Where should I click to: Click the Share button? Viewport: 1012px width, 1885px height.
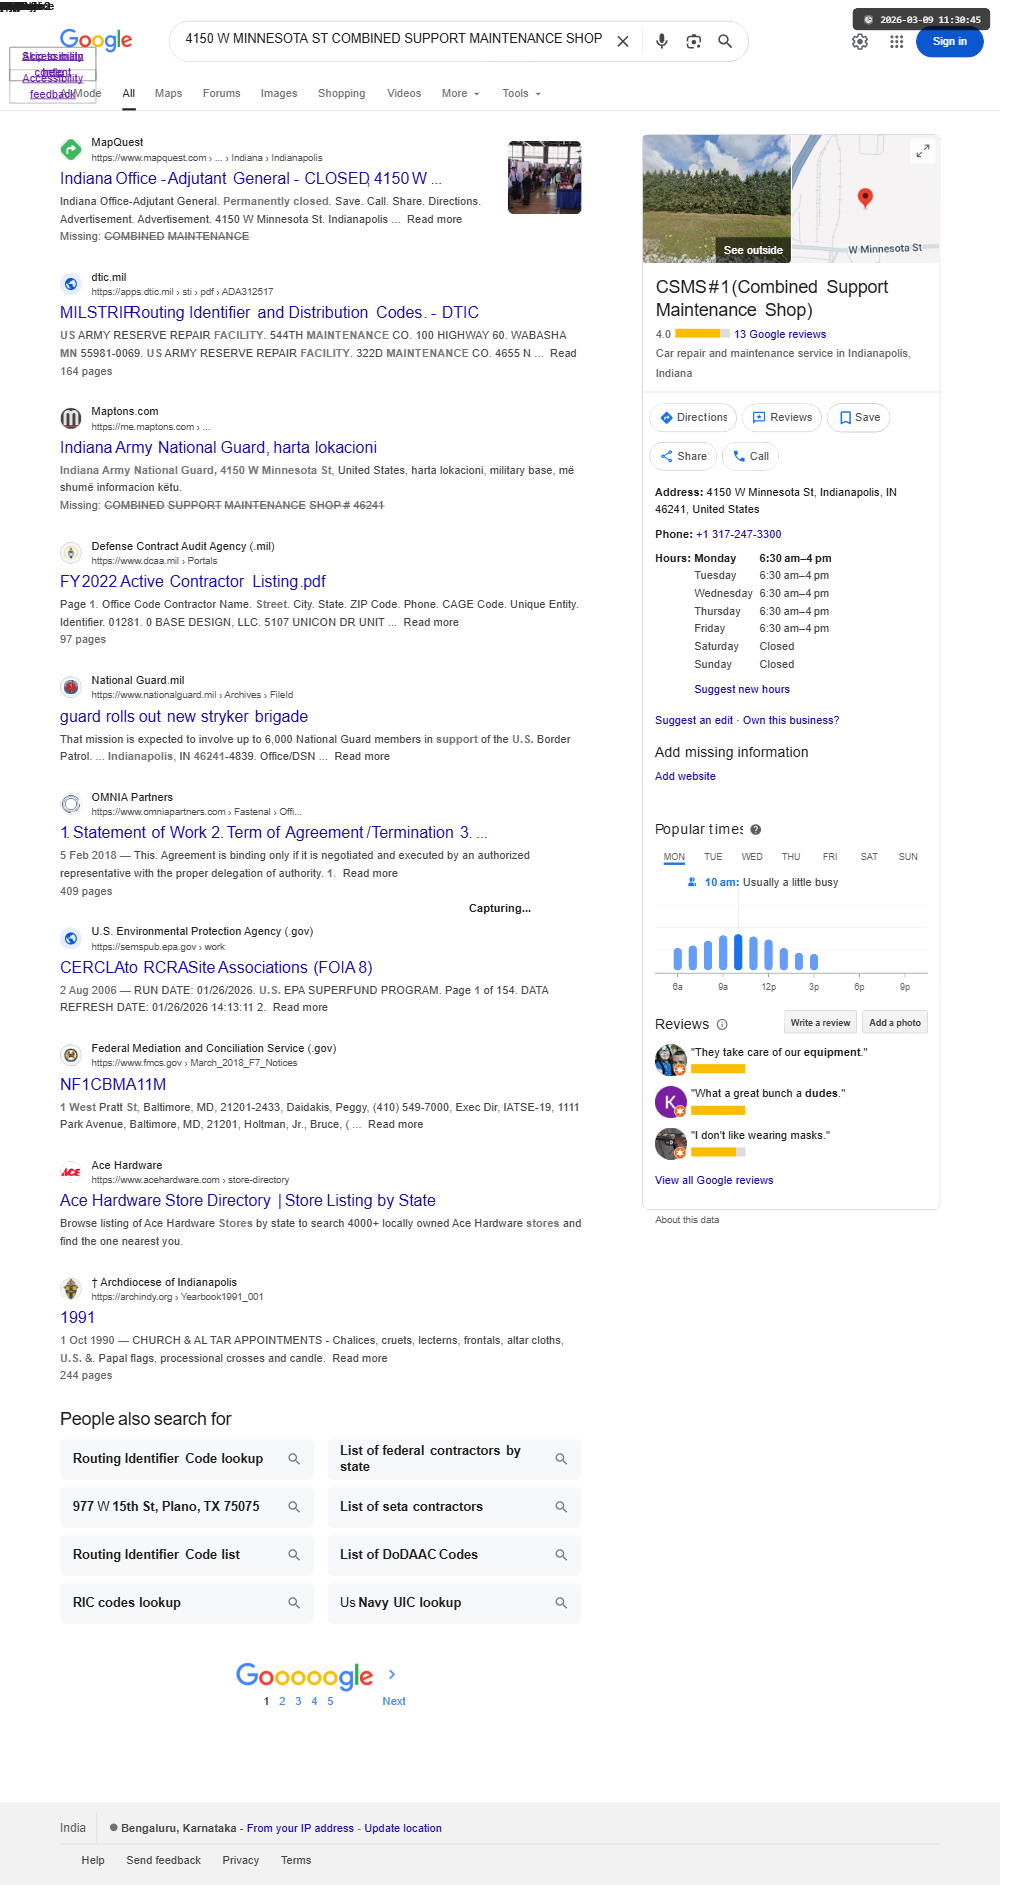[x=683, y=456]
